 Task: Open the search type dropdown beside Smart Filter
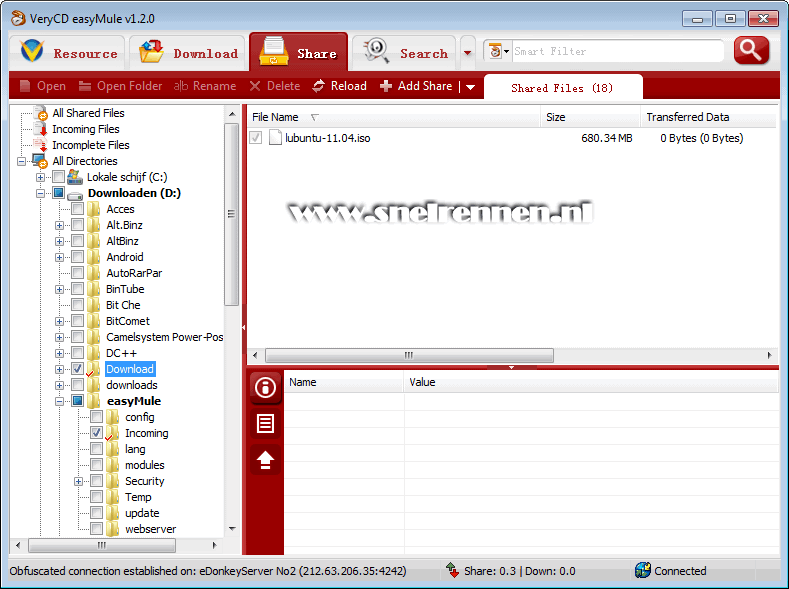(499, 51)
